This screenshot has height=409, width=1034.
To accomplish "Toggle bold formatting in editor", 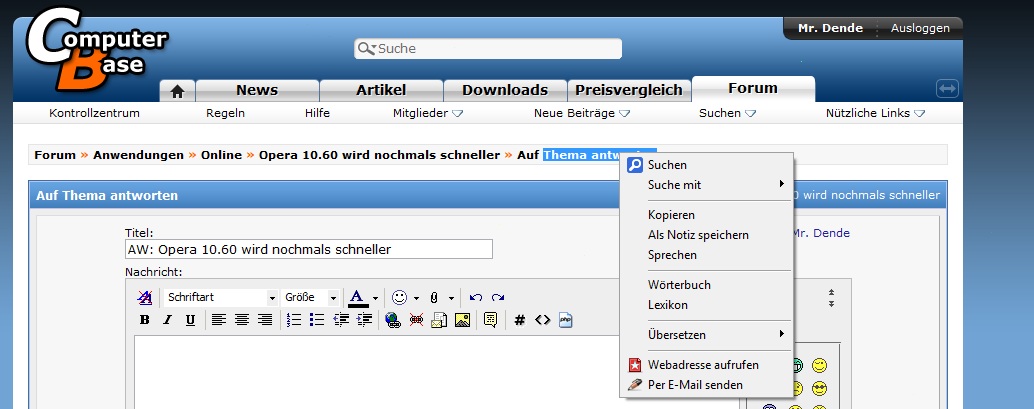I will tap(144, 321).
